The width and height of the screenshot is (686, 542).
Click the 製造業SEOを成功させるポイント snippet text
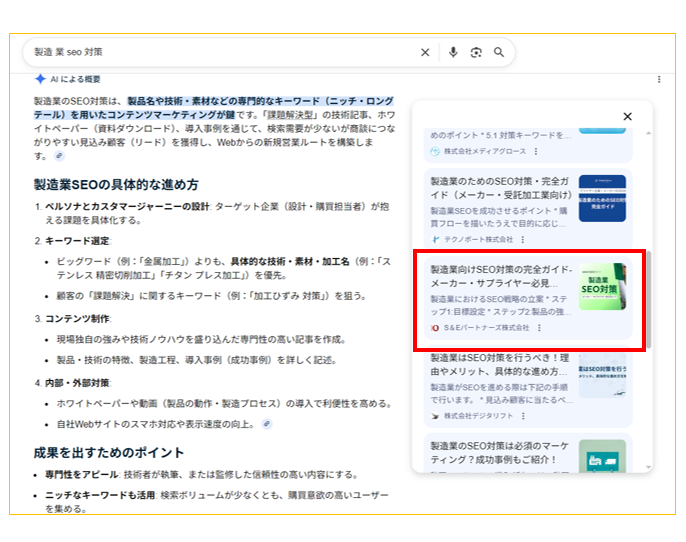(x=499, y=217)
